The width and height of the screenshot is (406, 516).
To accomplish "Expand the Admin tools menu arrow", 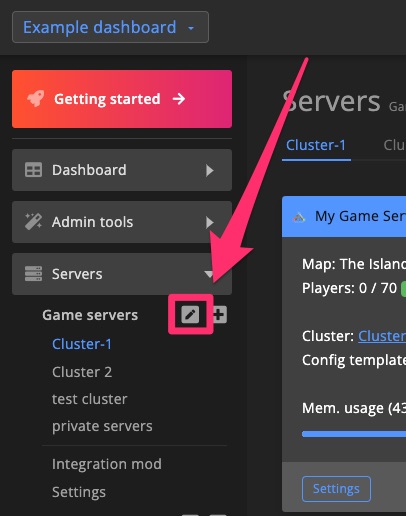I will coord(209,222).
